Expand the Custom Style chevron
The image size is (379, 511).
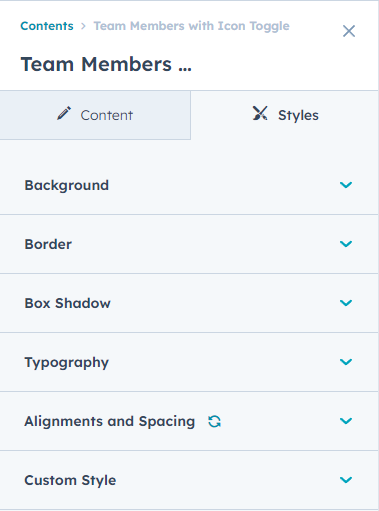tap(346, 480)
